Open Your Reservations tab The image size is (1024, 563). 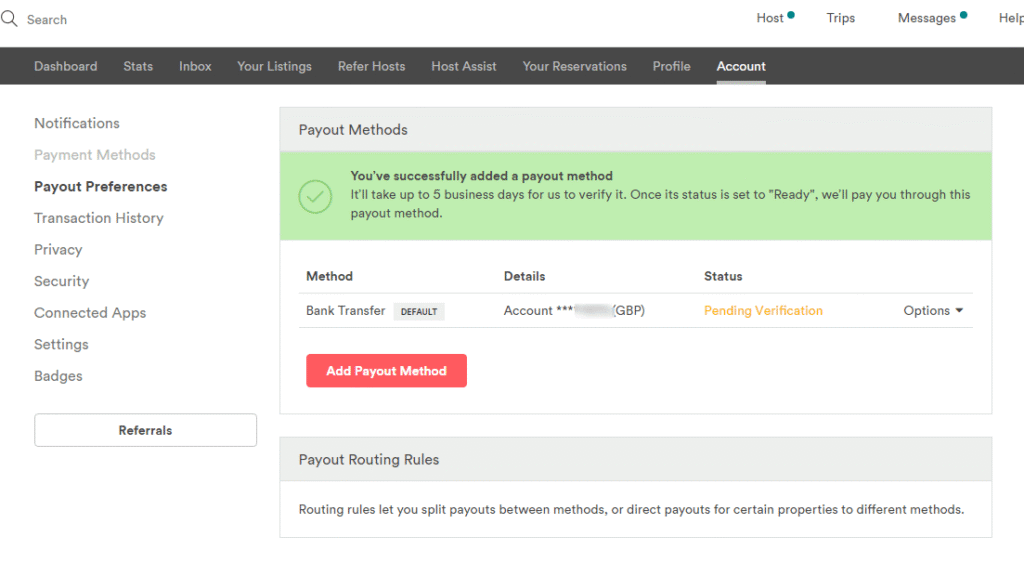[x=574, y=66]
